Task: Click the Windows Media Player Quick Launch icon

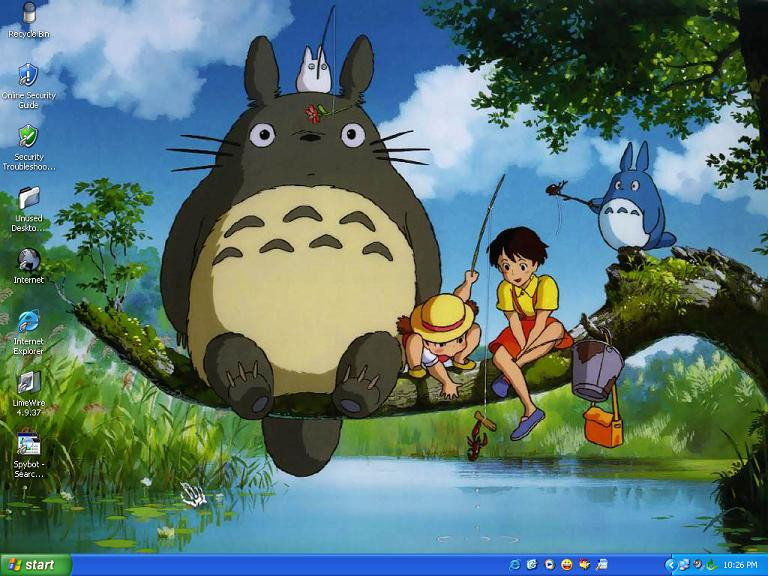Action: [550, 565]
